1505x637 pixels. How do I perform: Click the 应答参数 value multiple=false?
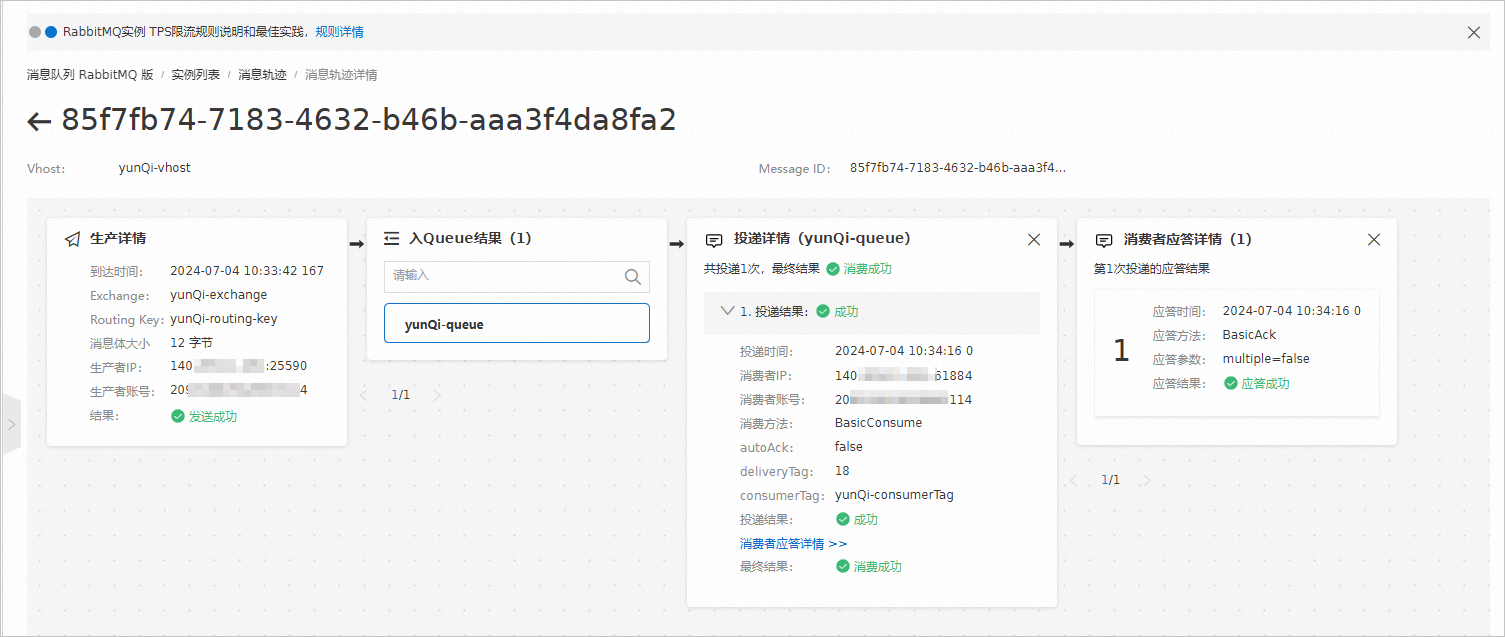1266,359
